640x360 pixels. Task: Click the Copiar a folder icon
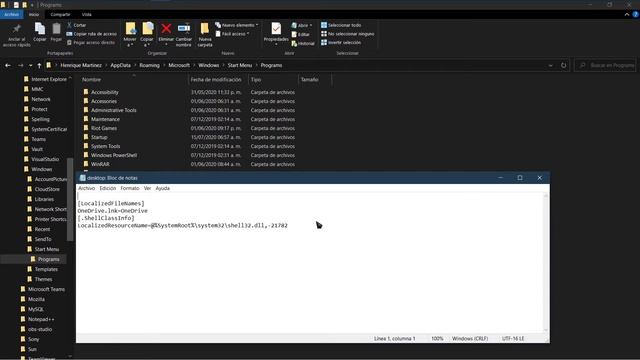[x=147, y=29]
